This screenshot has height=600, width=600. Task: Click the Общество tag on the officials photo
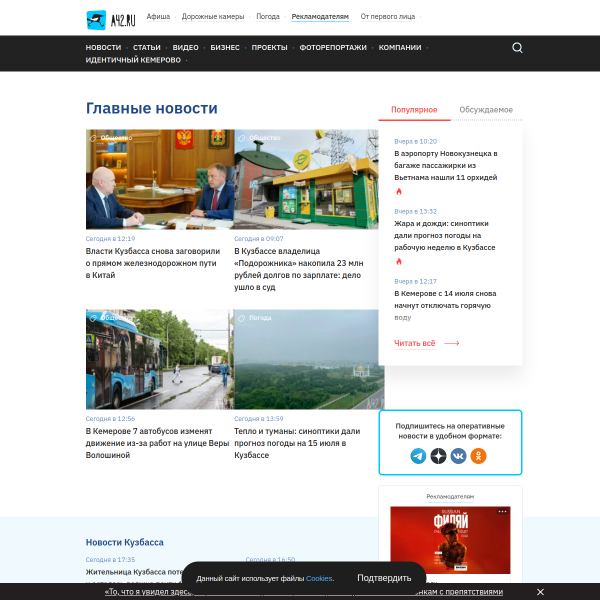pyautogui.click(x=111, y=138)
